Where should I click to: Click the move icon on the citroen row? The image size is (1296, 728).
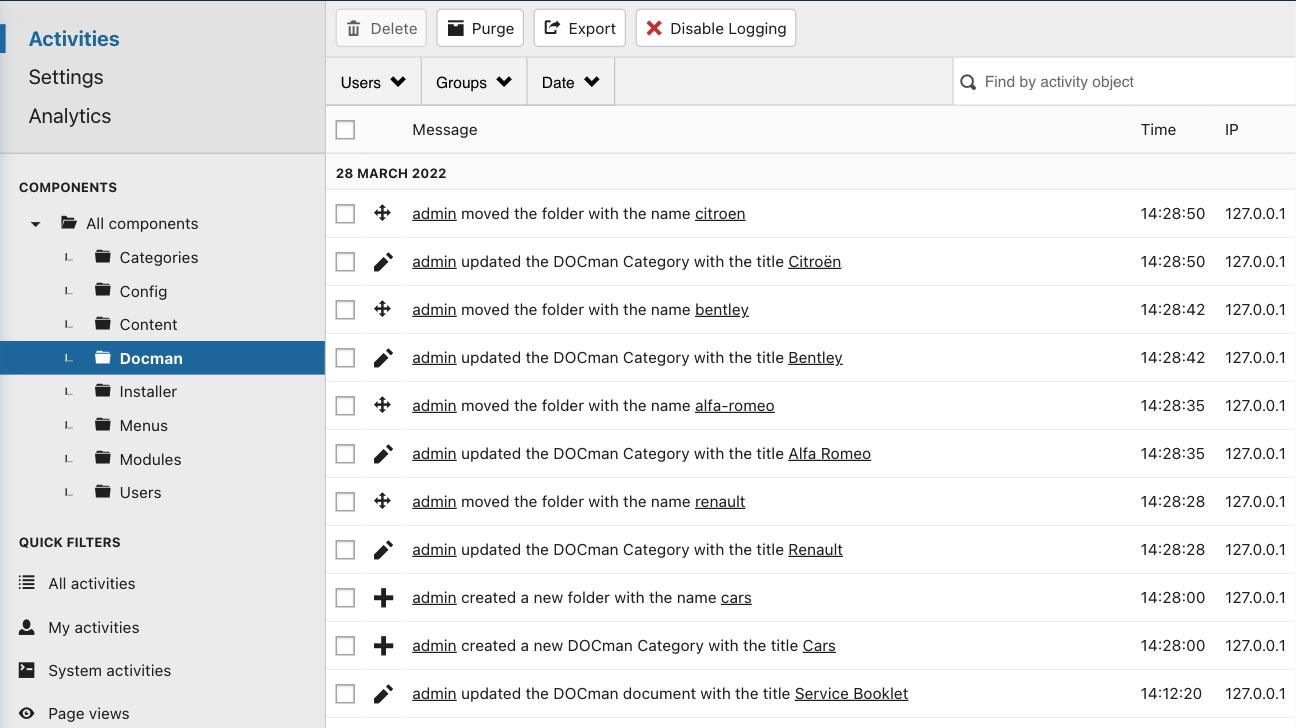pos(382,213)
